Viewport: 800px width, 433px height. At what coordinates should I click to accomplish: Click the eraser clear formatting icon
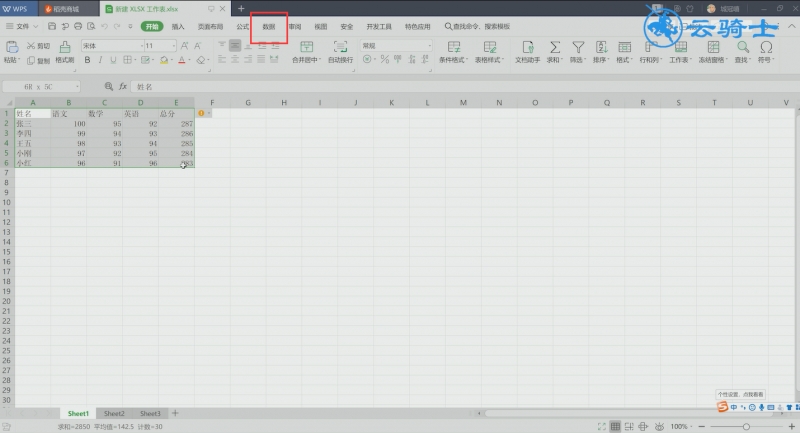point(201,60)
